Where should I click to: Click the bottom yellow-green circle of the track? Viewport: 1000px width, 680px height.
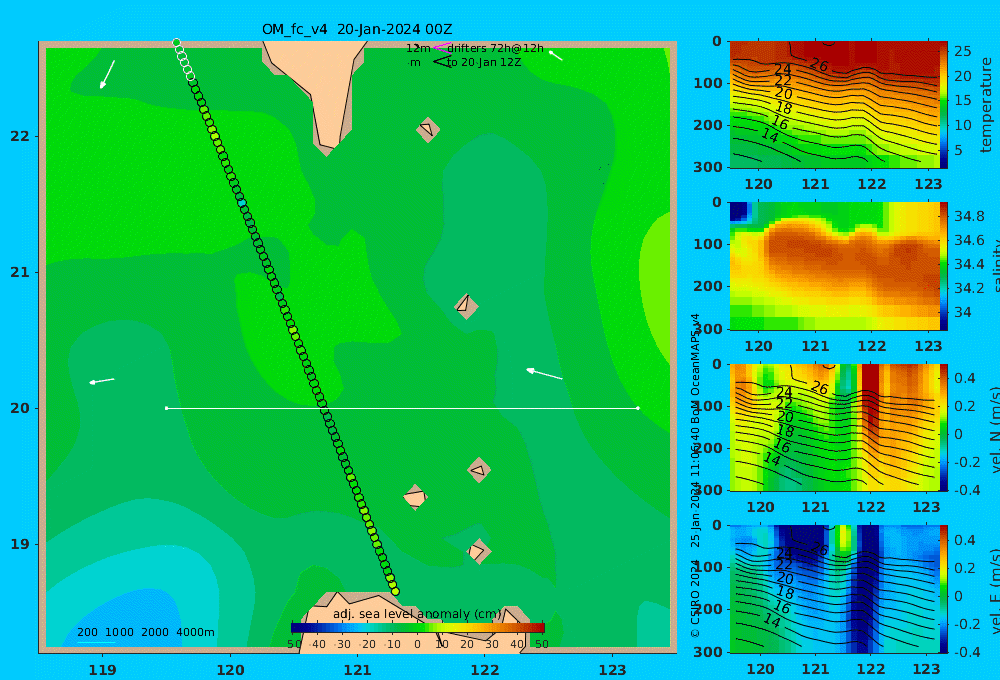[x=395, y=591]
